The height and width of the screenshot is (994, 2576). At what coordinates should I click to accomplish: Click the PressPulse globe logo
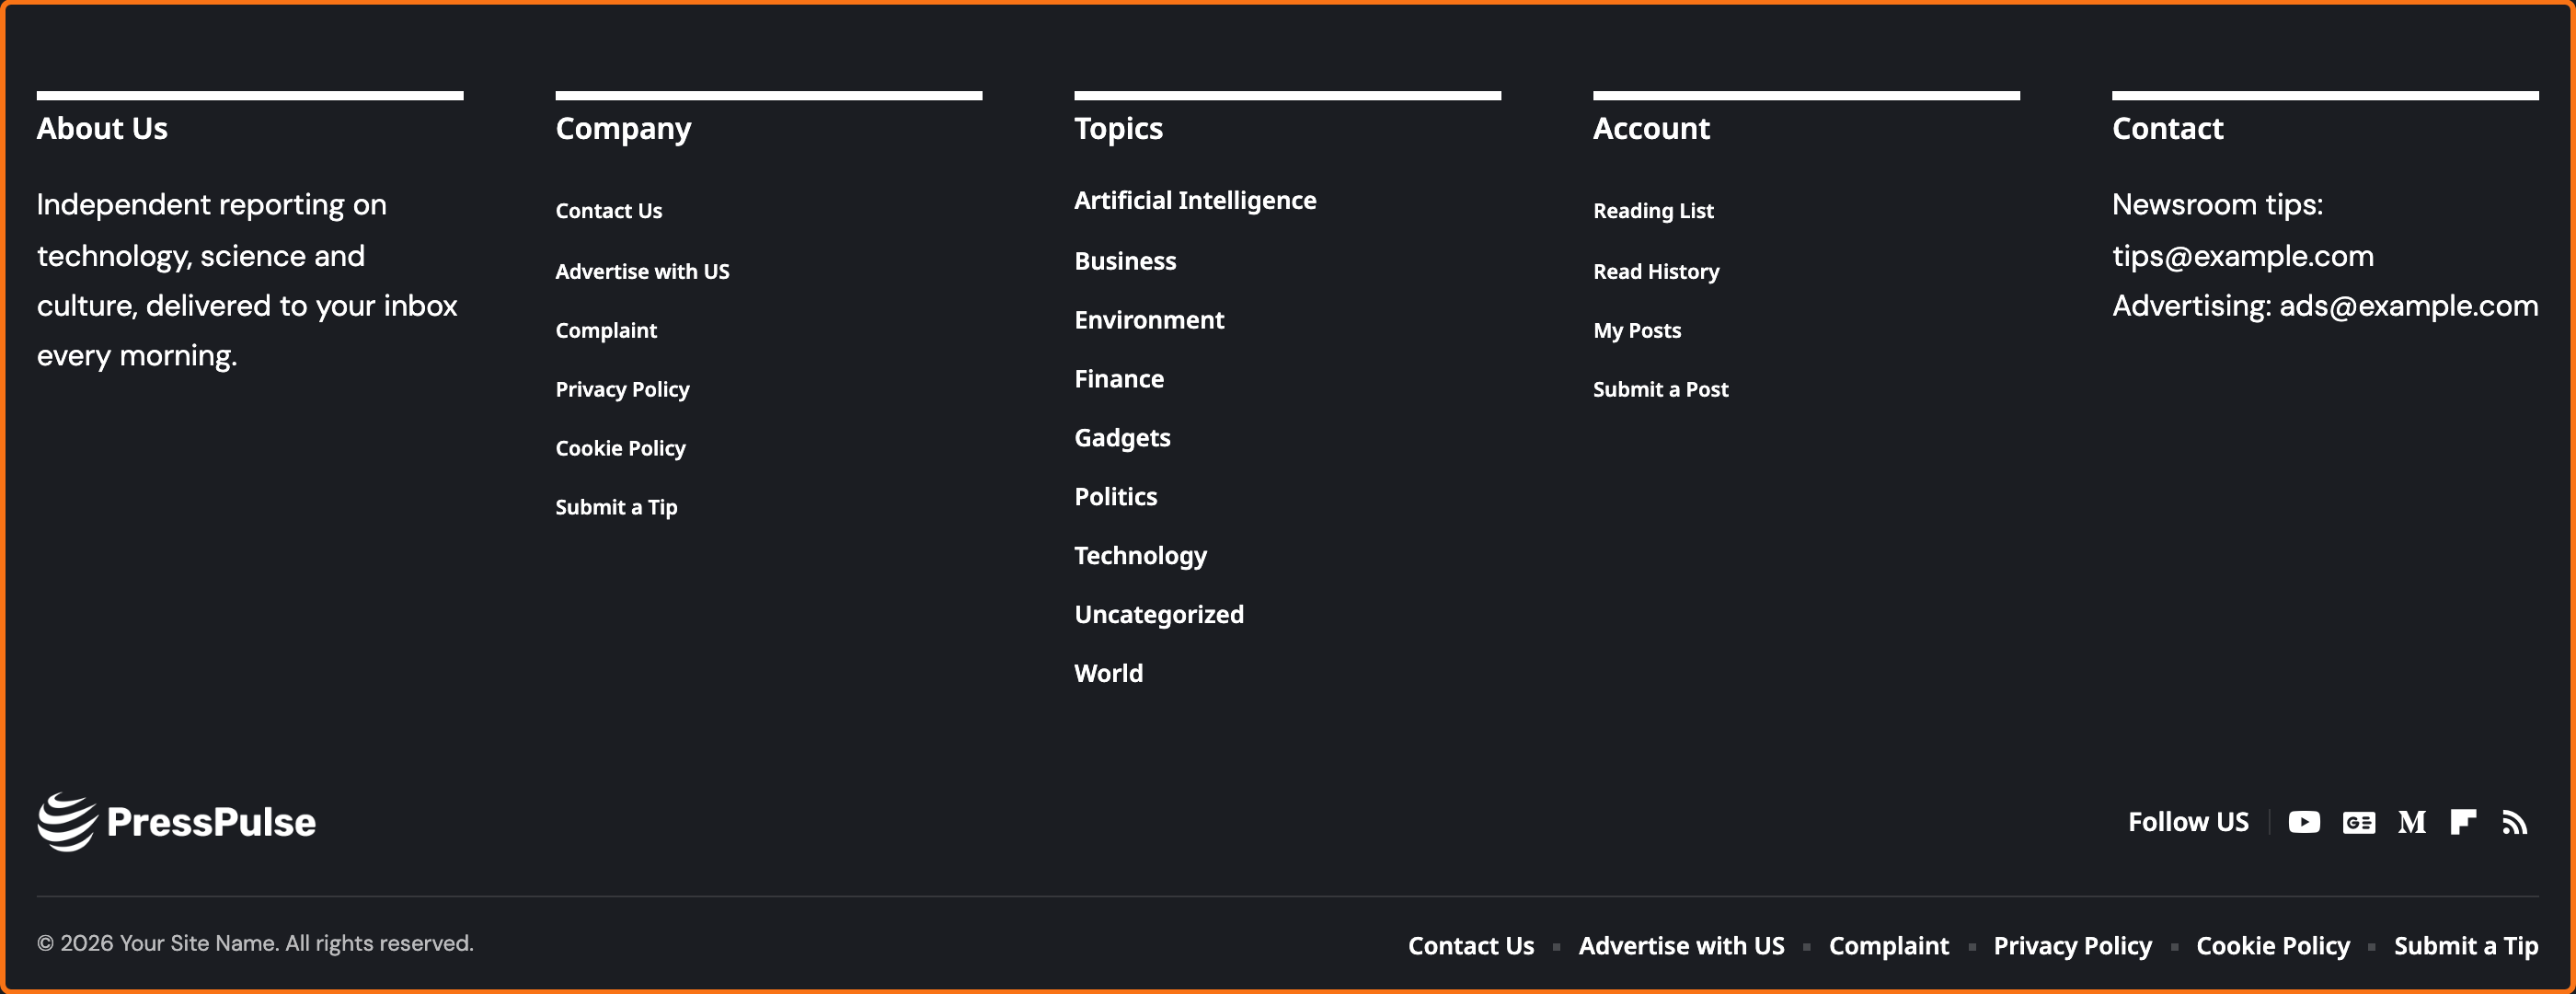point(176,822)
